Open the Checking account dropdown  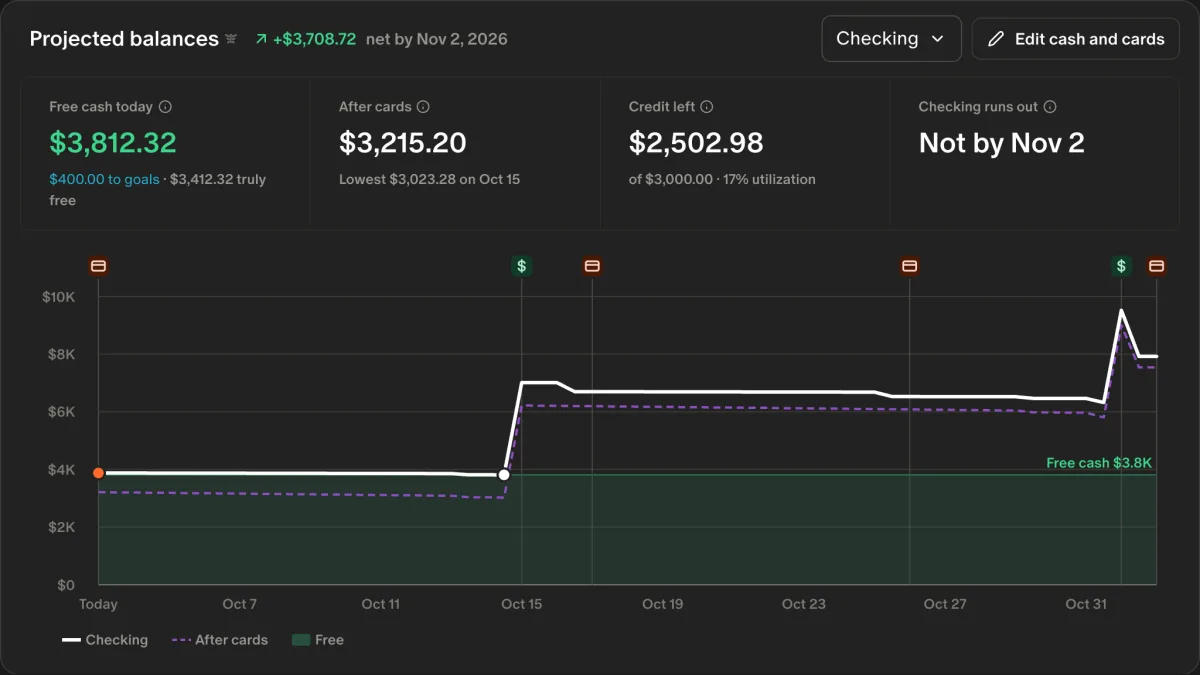(891, 39)
